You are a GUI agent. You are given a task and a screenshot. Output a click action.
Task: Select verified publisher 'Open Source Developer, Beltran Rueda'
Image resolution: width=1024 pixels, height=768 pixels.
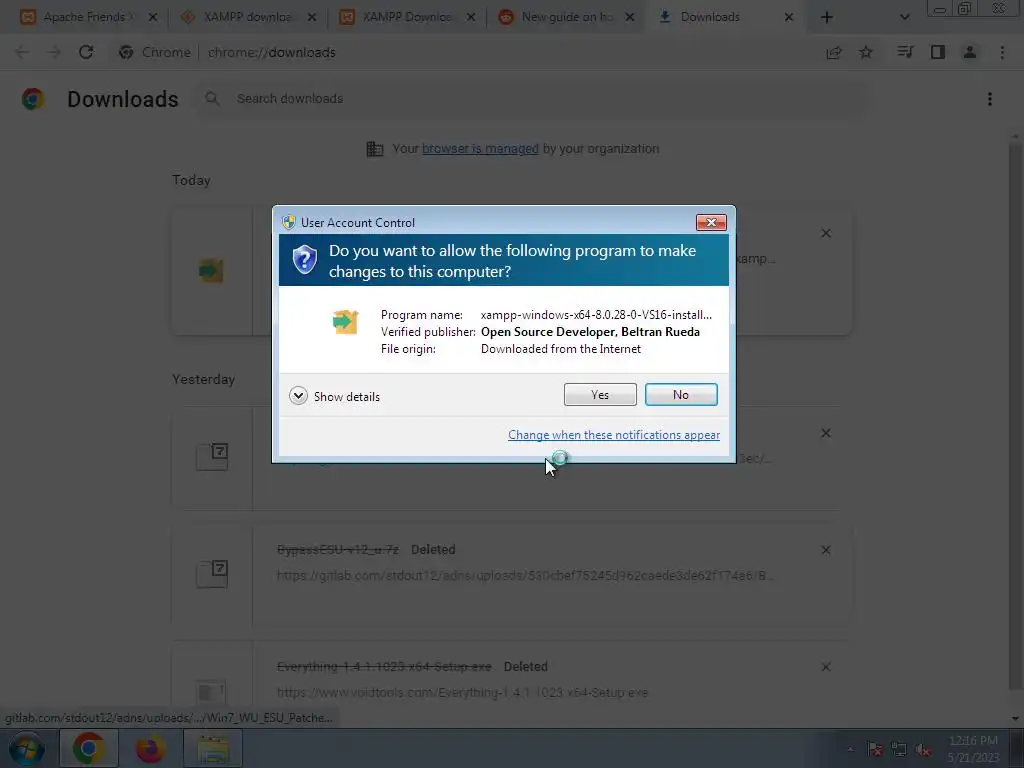[590, 332]
